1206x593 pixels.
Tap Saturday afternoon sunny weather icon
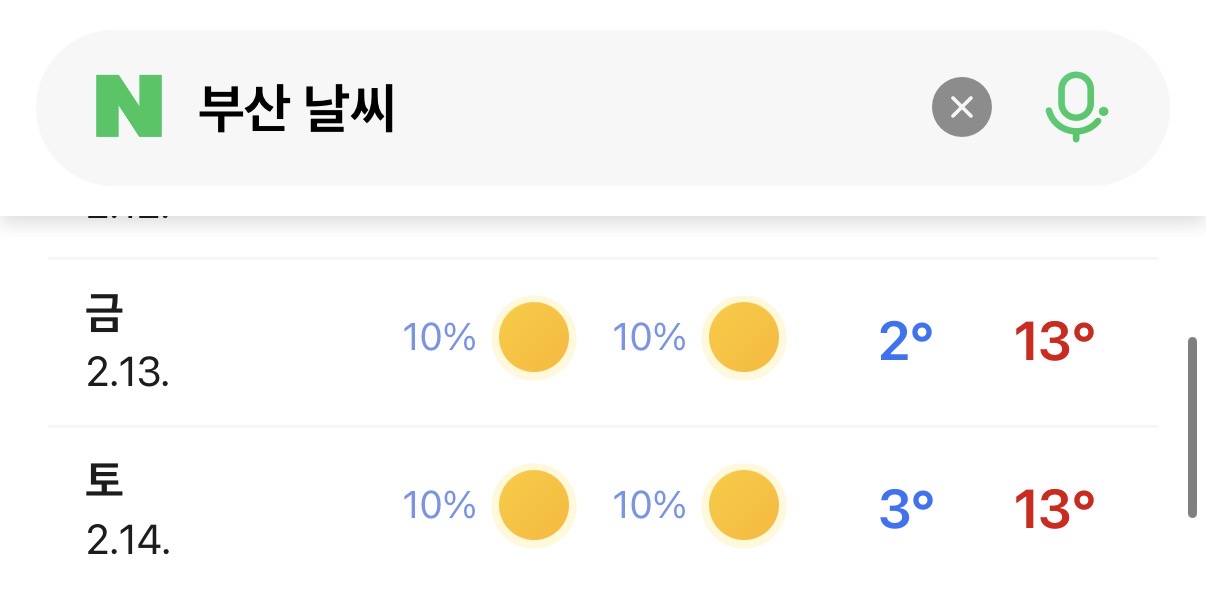tap(743, 505)
